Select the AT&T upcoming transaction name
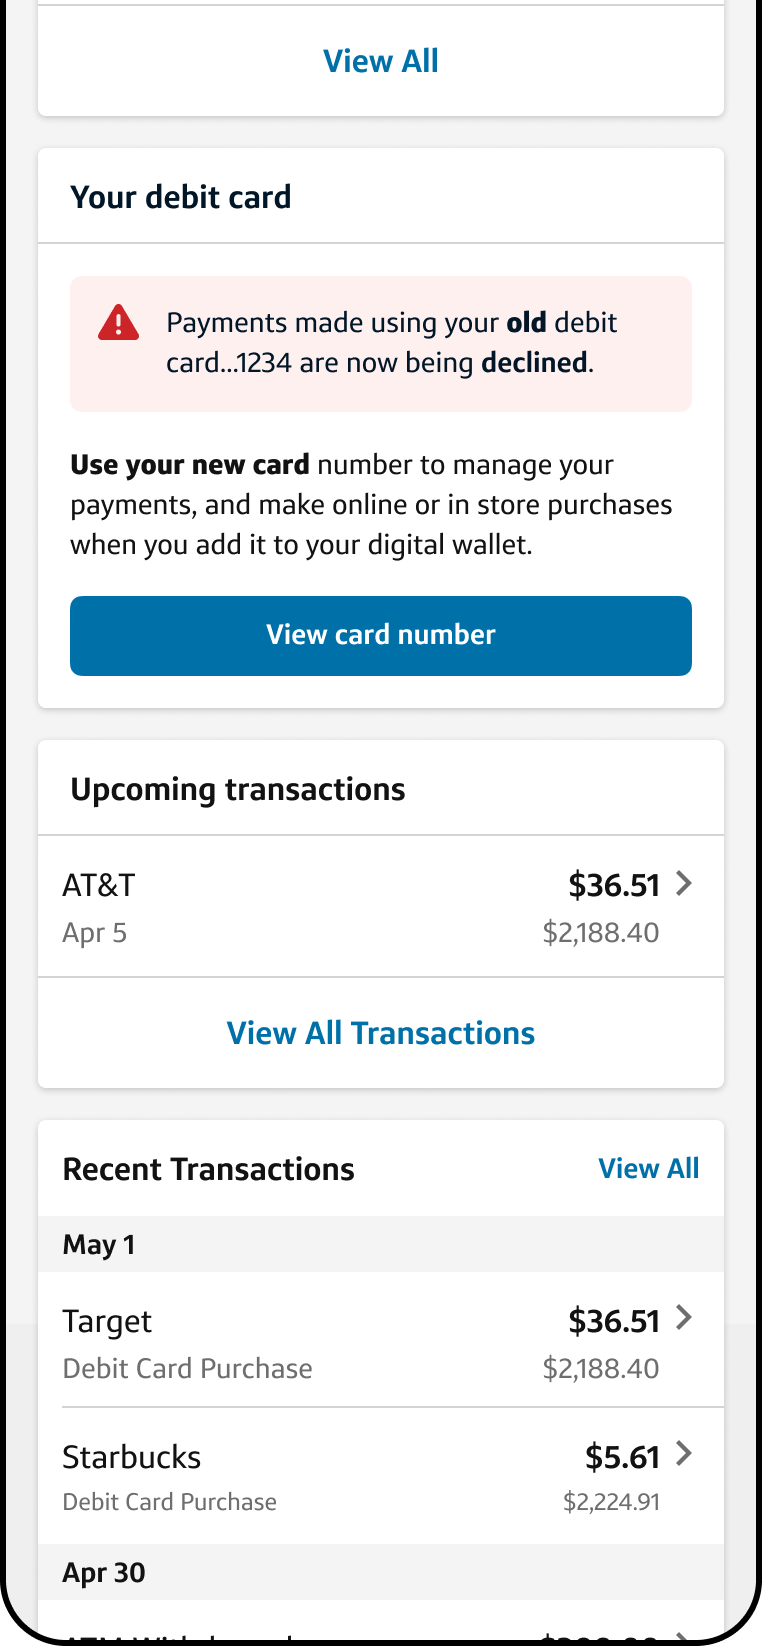 (x=99, y=885)
